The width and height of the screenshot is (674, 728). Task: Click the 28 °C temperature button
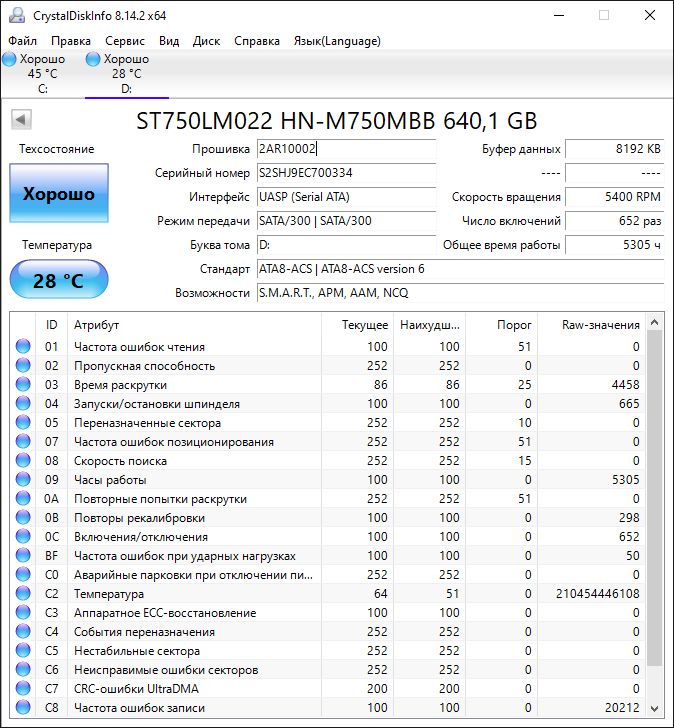point(59,280)
